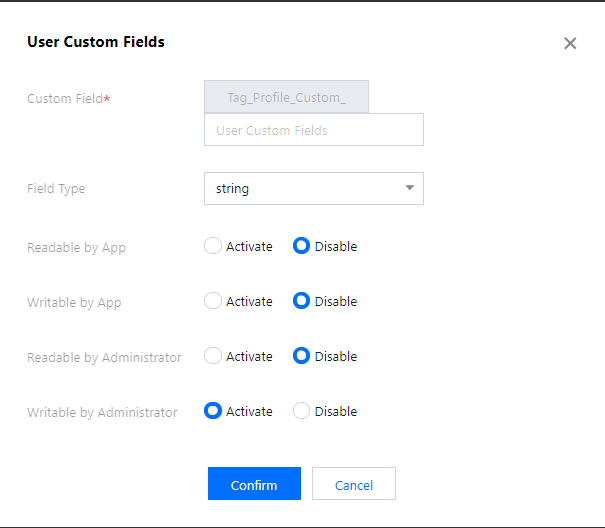The width and height of the screenshot is (605, 528).
Task: Open the Field Type string dropdown
Action: click(x=314, y=188)
